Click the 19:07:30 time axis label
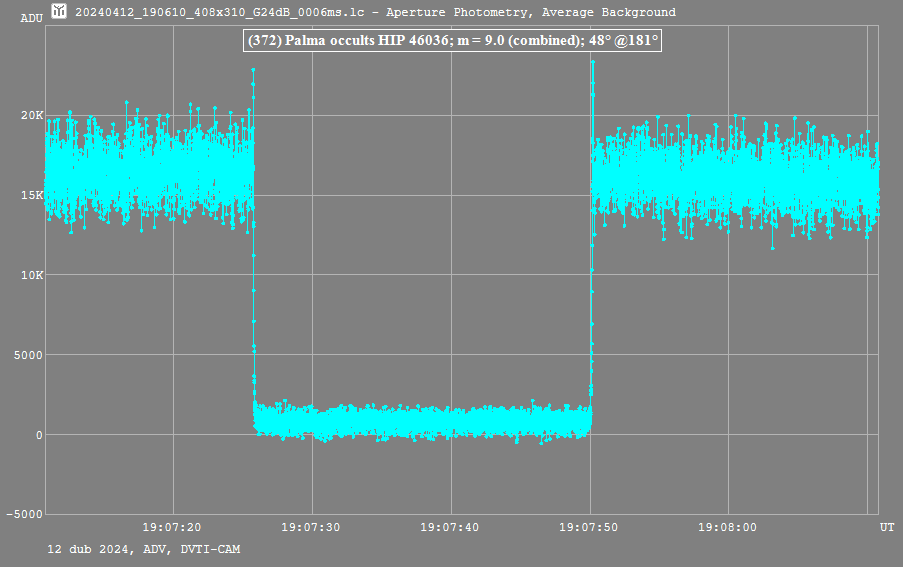Screen dimensions: 903x567 click(310, 527)
